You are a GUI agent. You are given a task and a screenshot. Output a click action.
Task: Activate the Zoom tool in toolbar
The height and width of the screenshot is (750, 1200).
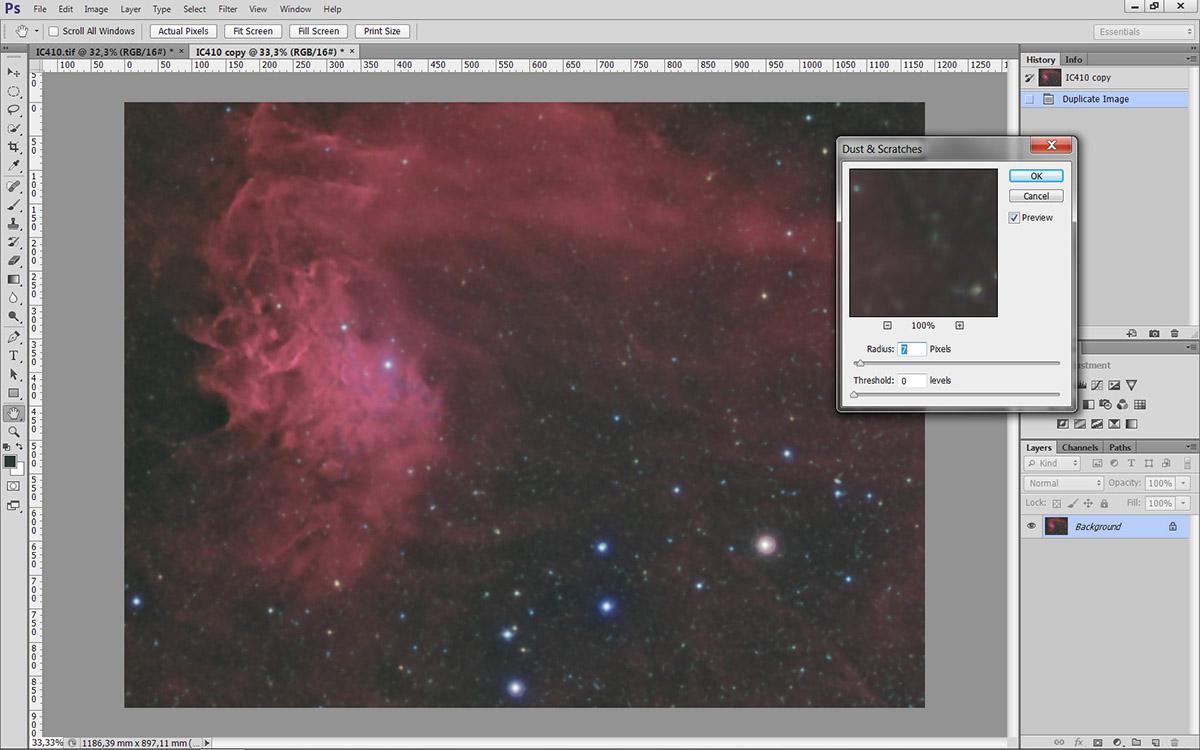point(14,432)
